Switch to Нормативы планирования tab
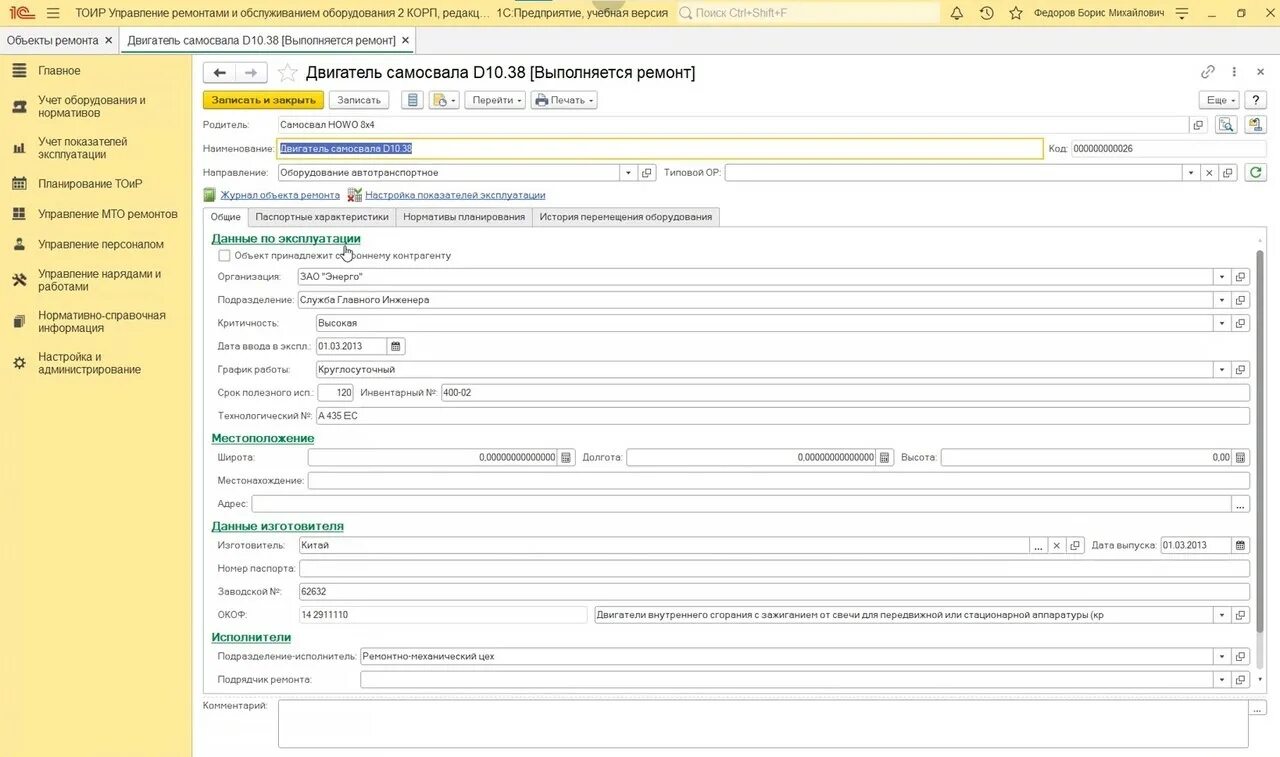This screenshot has width=1280, height=757. point(464,217)
